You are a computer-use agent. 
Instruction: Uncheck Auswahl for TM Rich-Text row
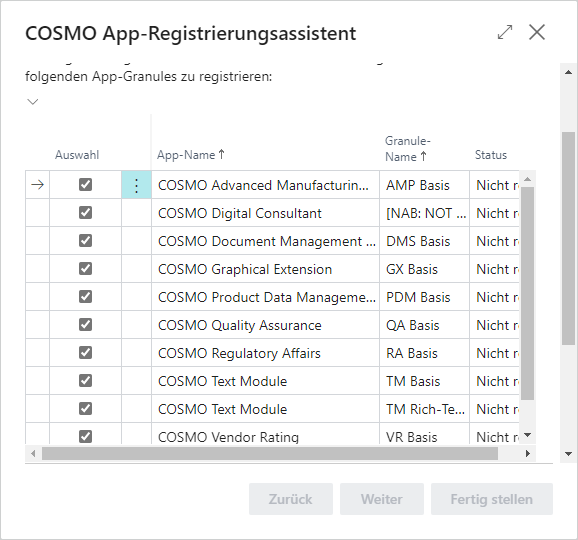click(x=86, y=409)
